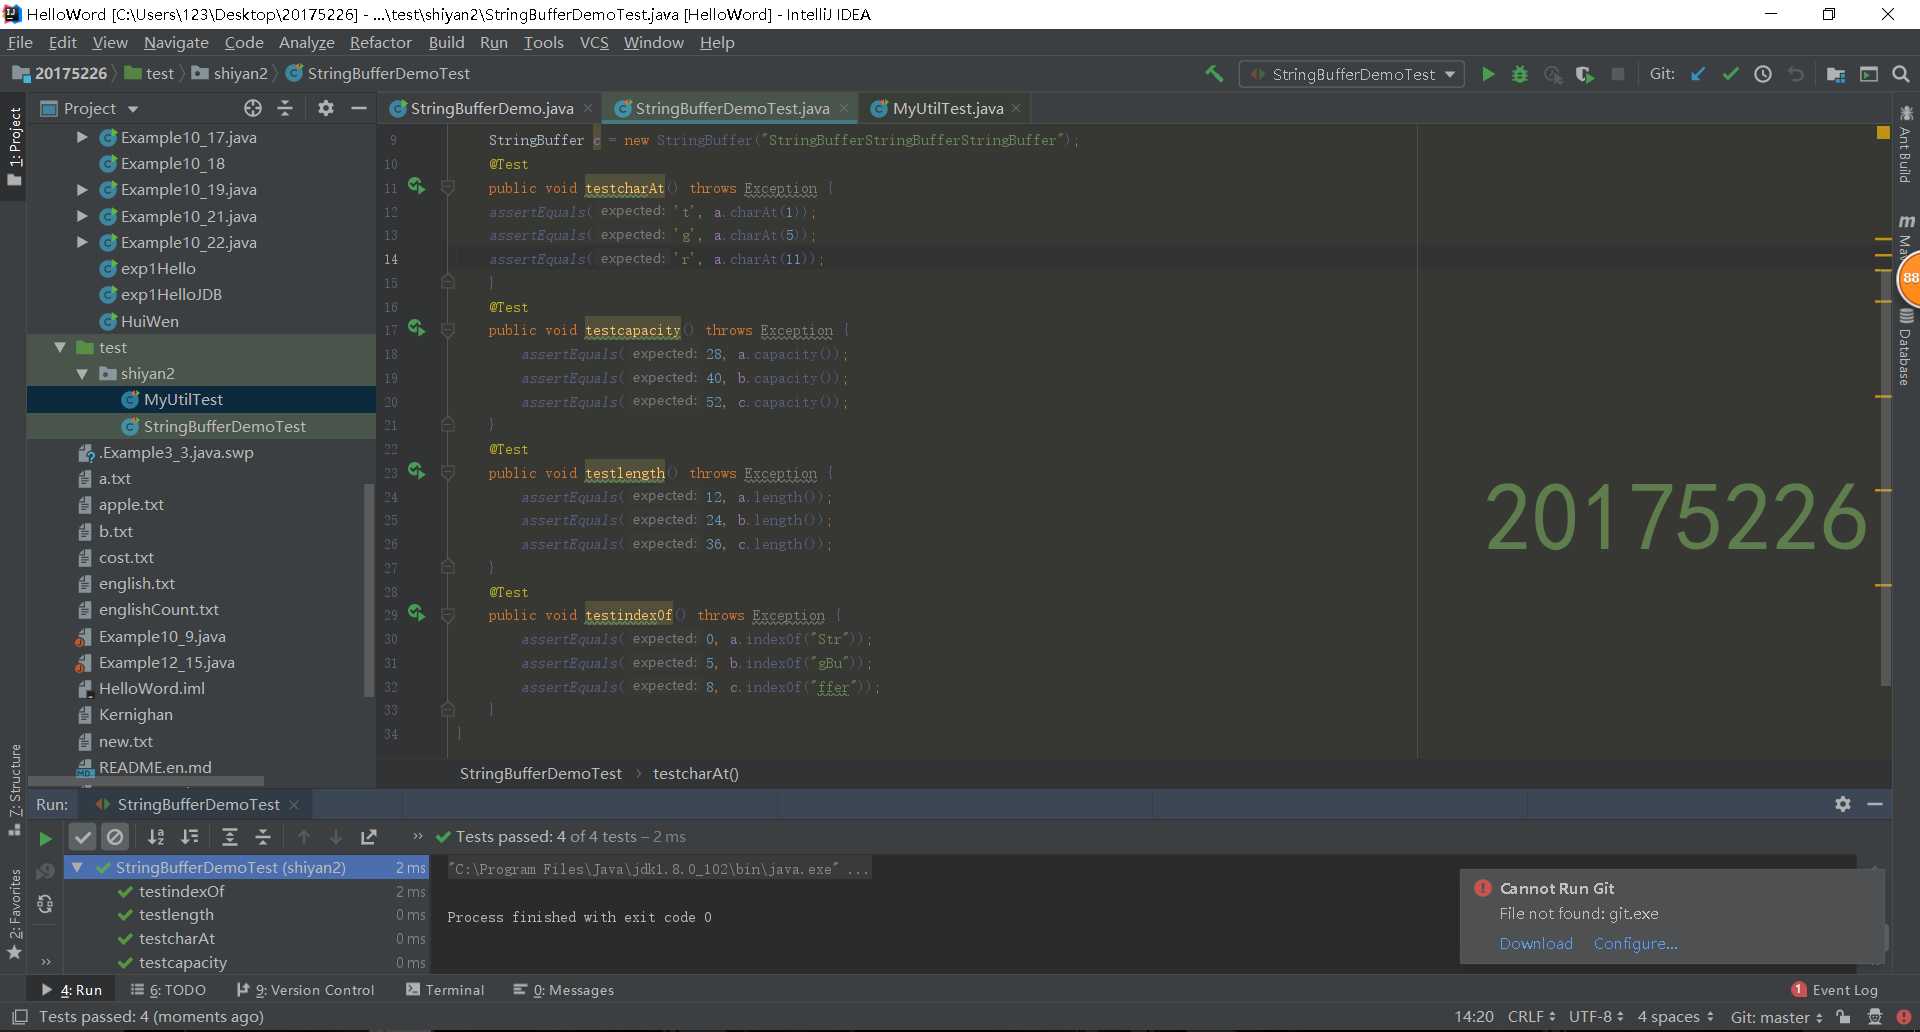Click run gutter icon for testindexOf

click(x=417, y=614)
